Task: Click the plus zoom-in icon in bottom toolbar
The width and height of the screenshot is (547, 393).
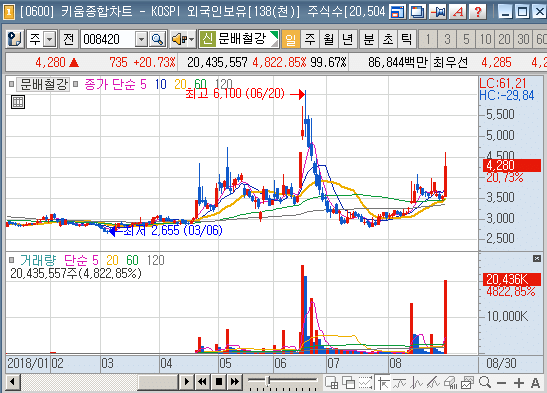Action: point(519,383)
